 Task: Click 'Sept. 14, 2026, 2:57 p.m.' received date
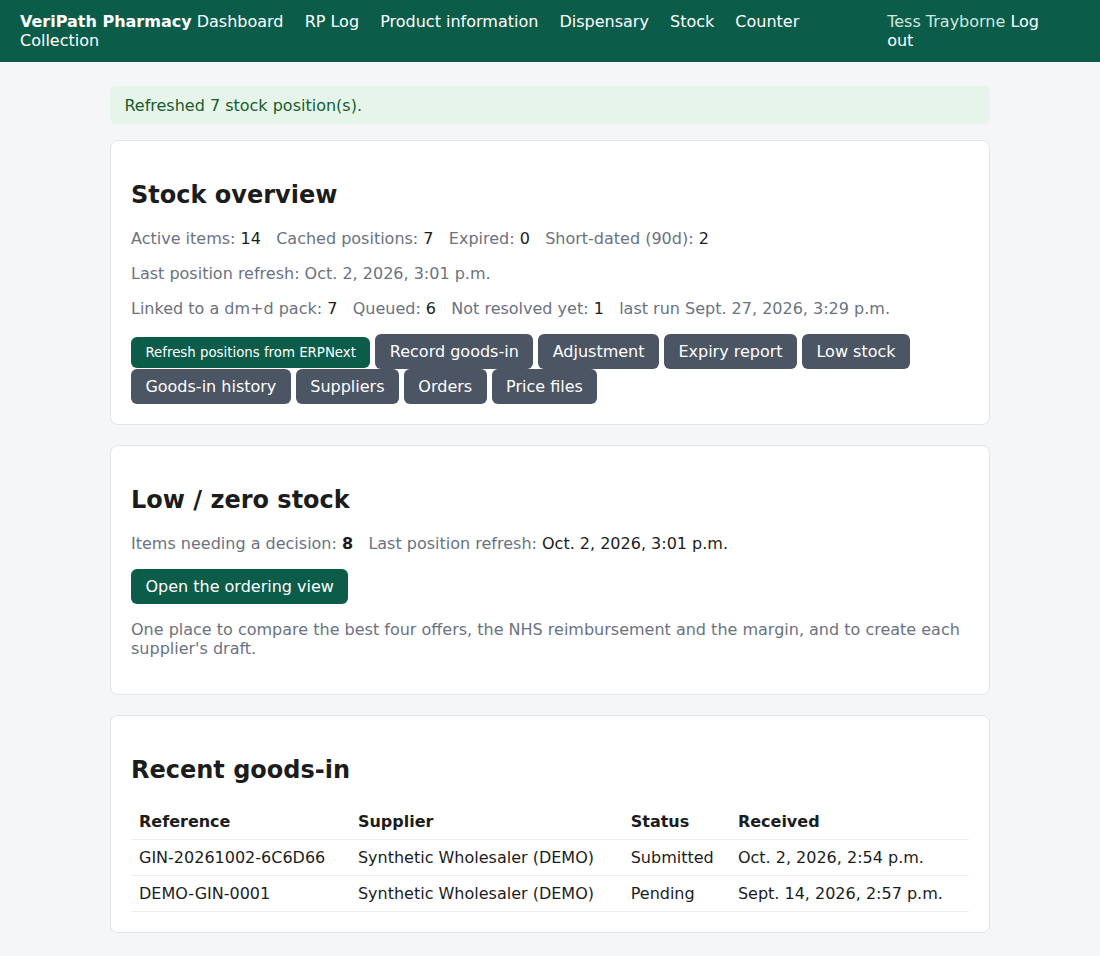point(840,894)
